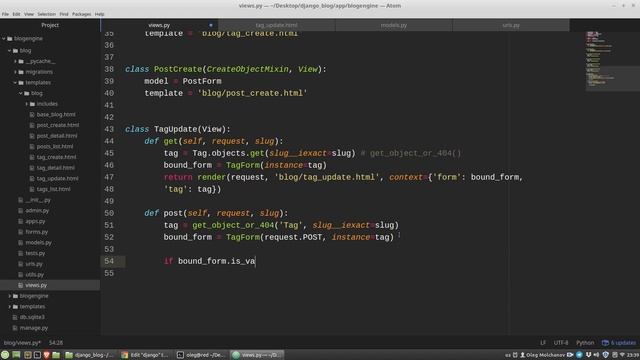The width and height of the screenshot is (640, 360).
Task: Switch to the urls.py tab
Action: click(x=511, y=25)
